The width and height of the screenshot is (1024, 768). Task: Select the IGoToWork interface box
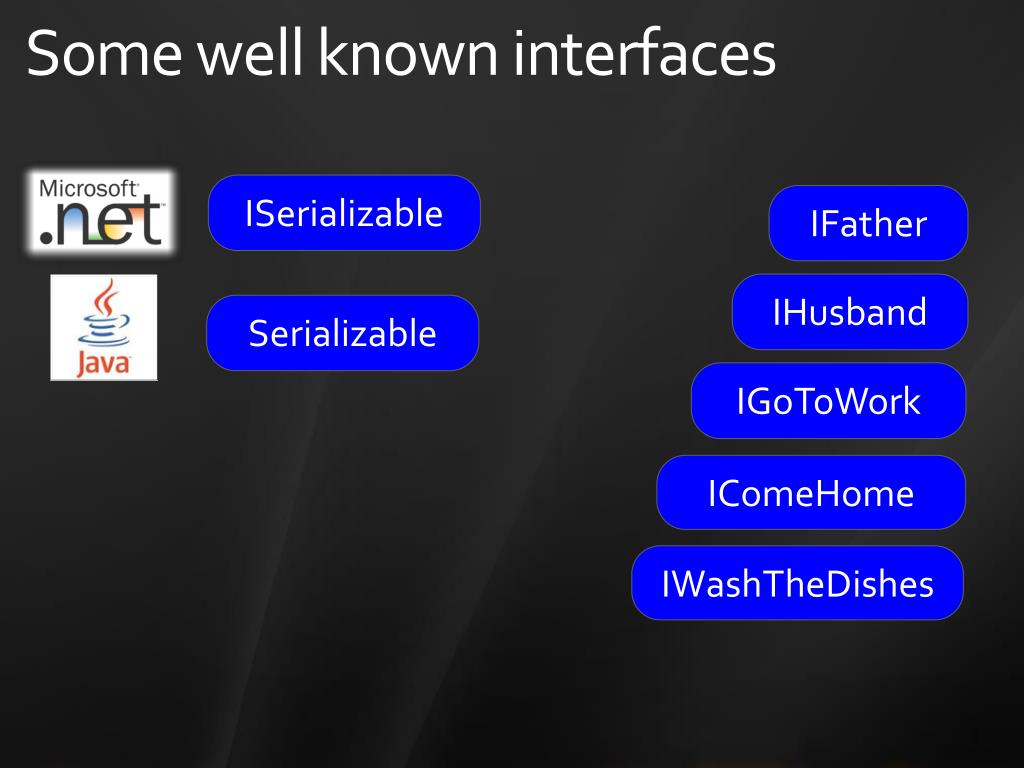pyautogui.click(x=828, y=400)
